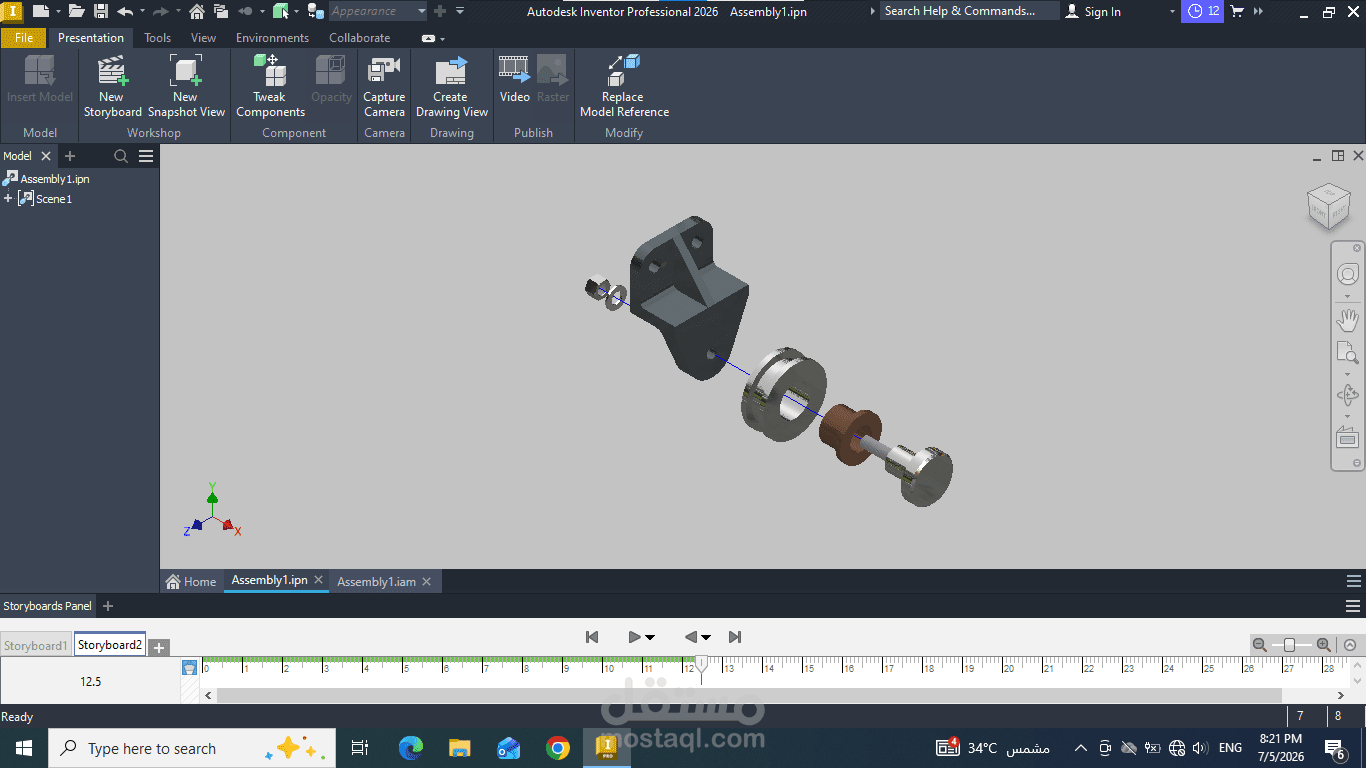Viewport: 1366px width, 768px height.
Task: Click the scratch zone icon on the timeline
Action: pos(189,667)
